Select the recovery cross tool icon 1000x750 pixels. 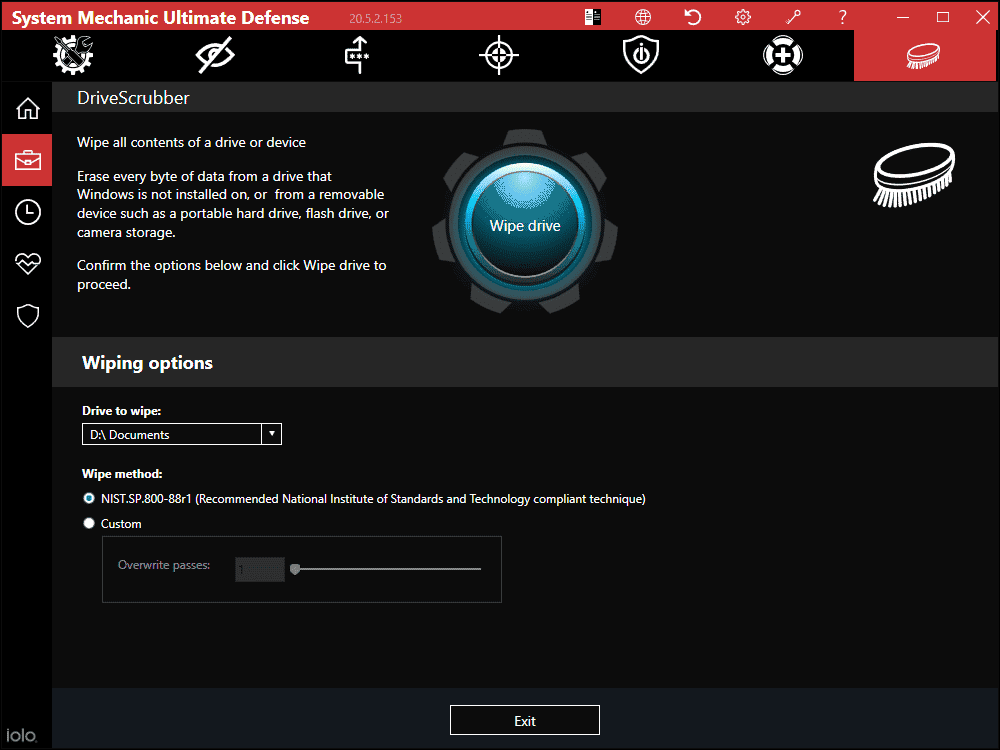782,55
